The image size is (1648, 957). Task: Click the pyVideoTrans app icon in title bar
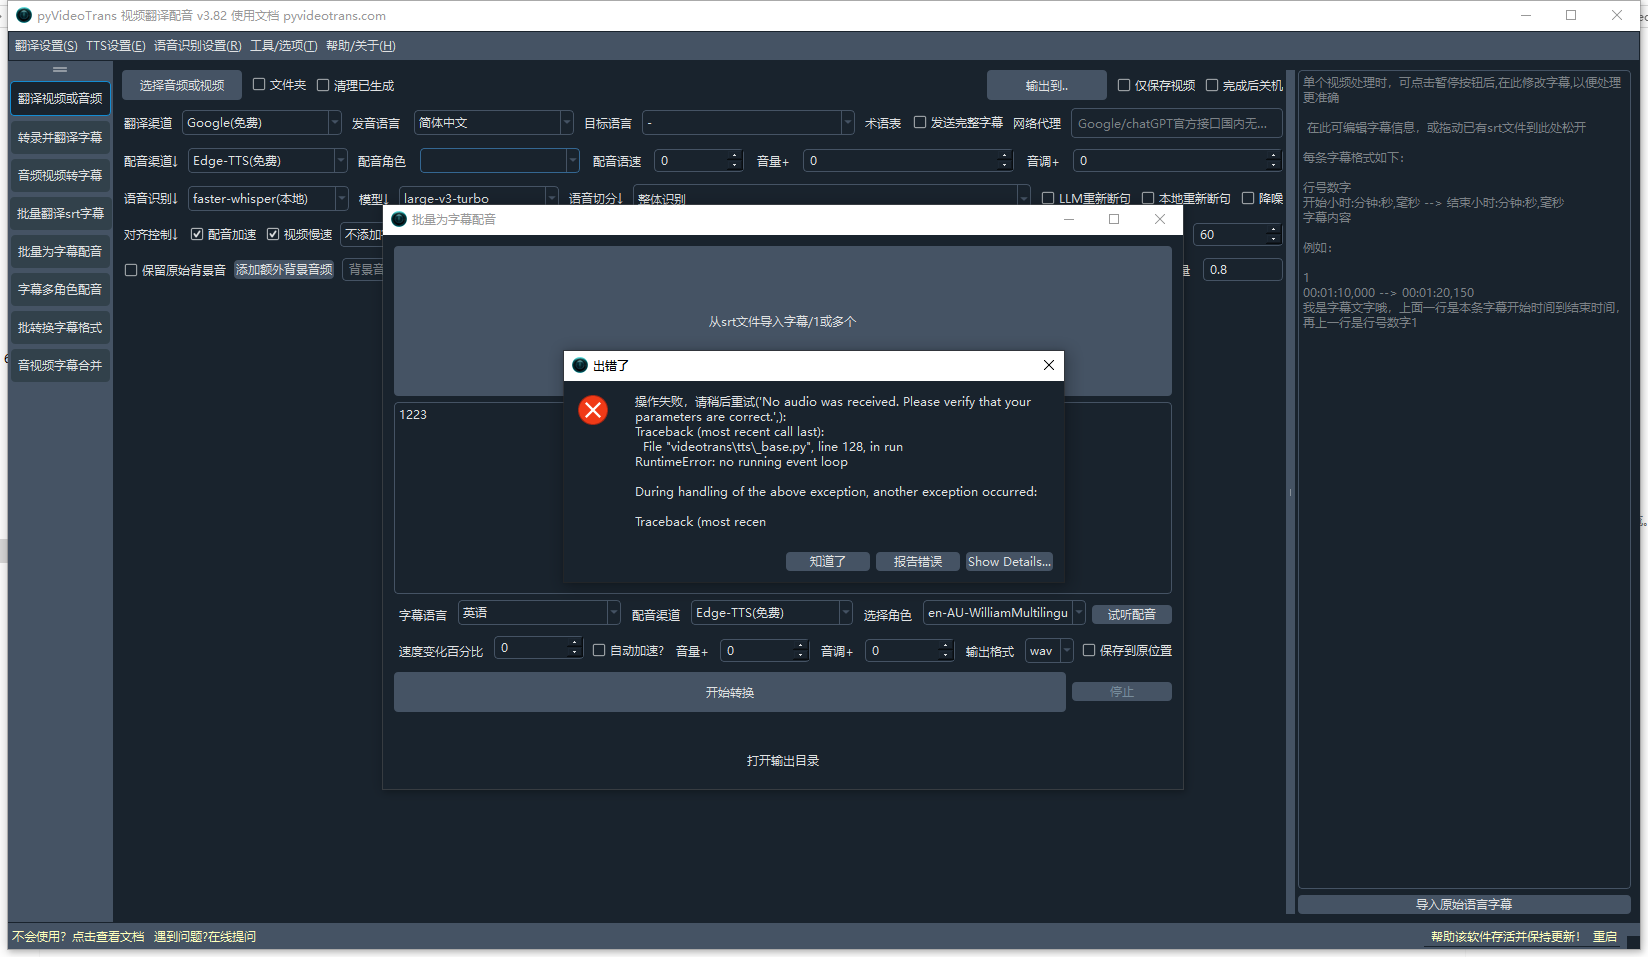[24, 15]
